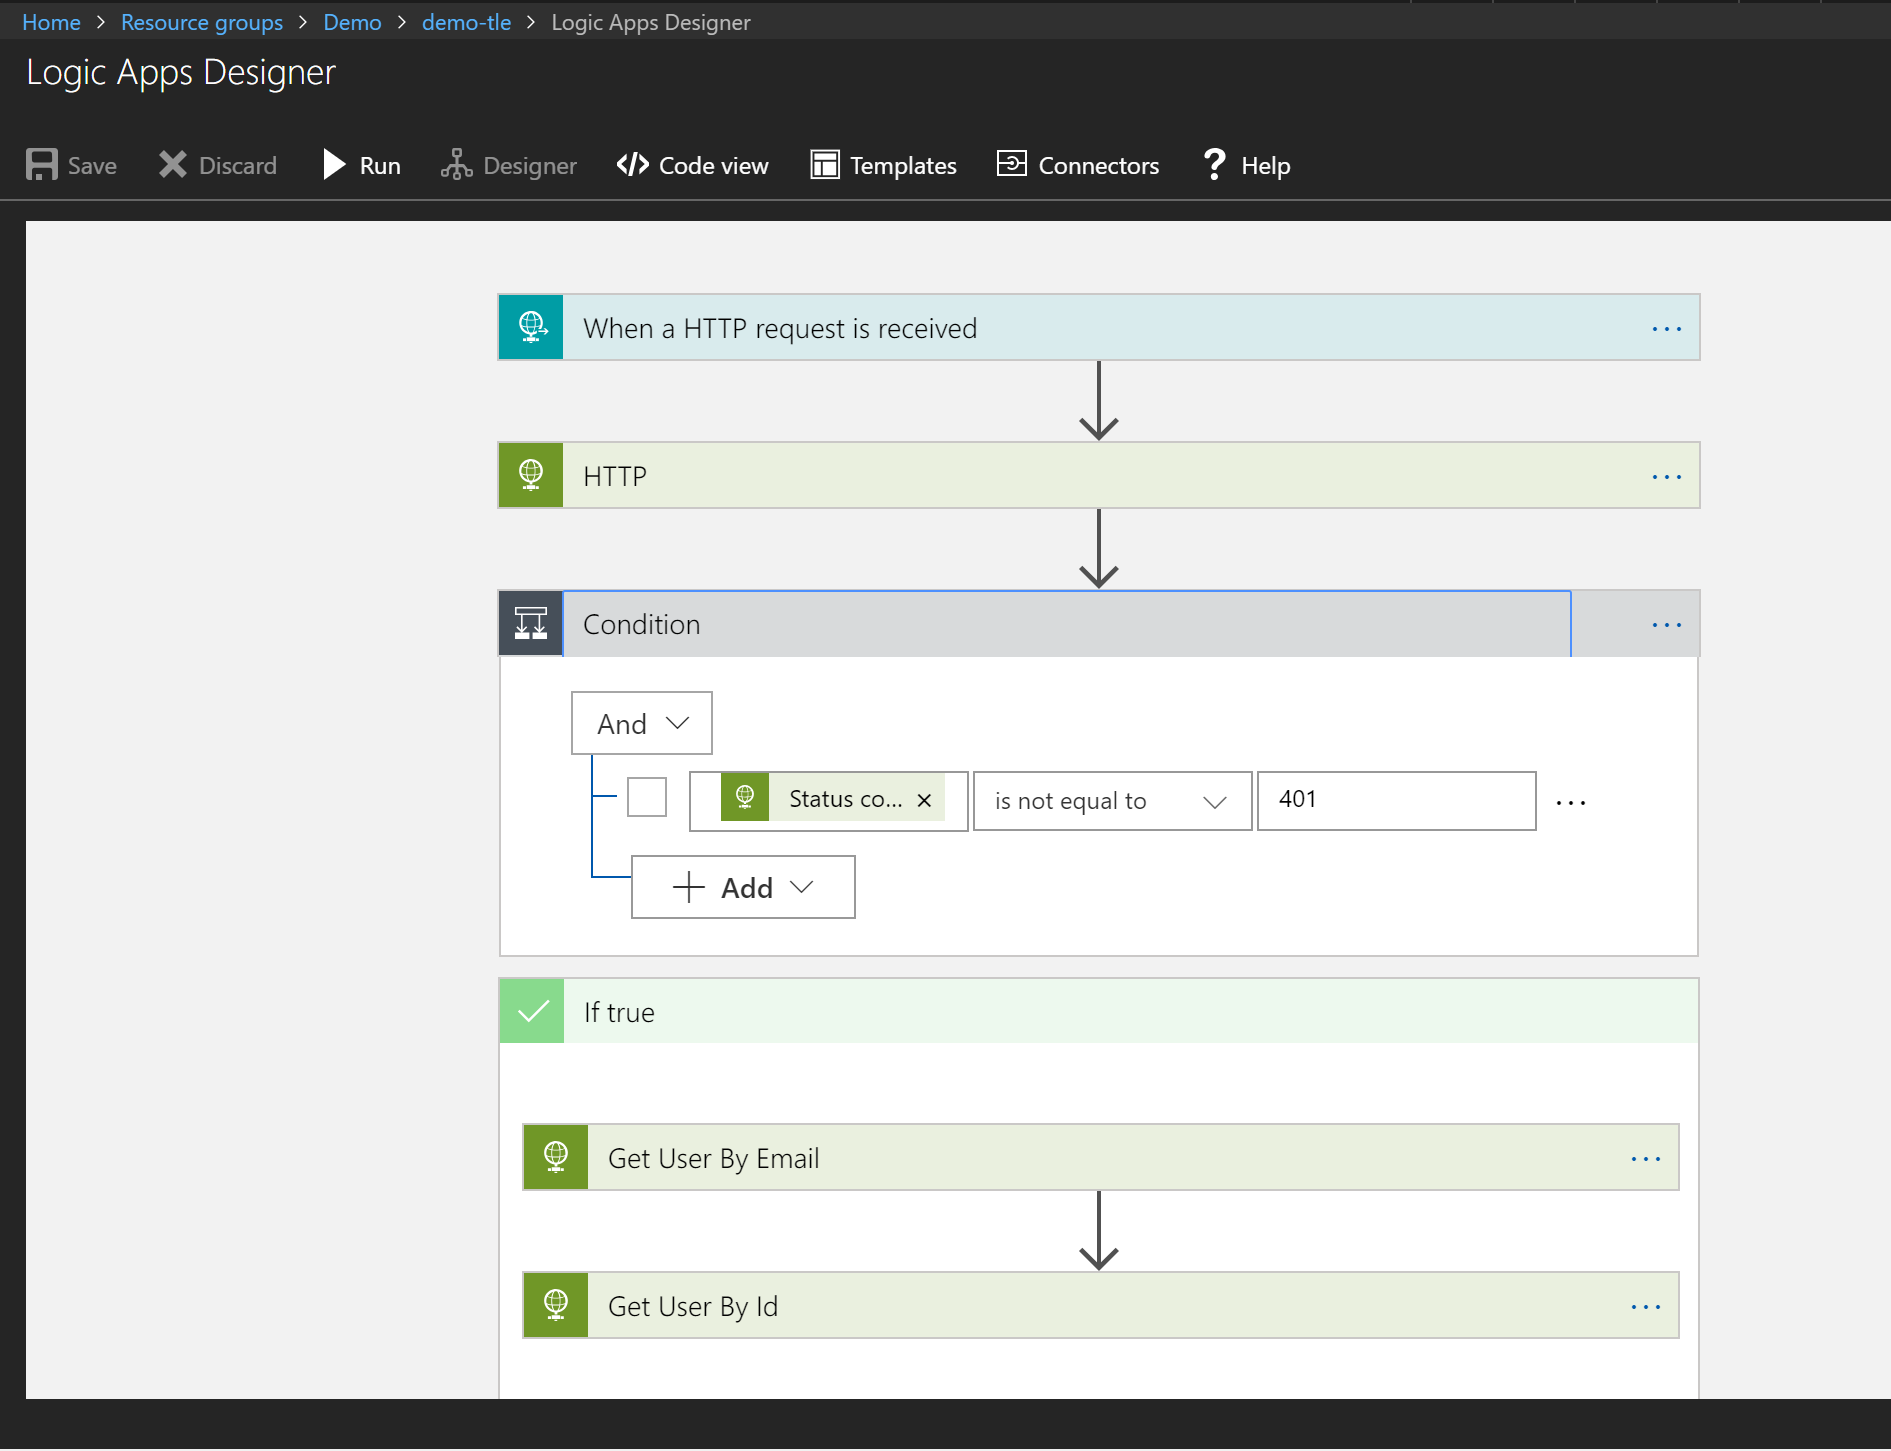
Task: Click the Designer toolbar label
Action: click(x=530, y=166)
